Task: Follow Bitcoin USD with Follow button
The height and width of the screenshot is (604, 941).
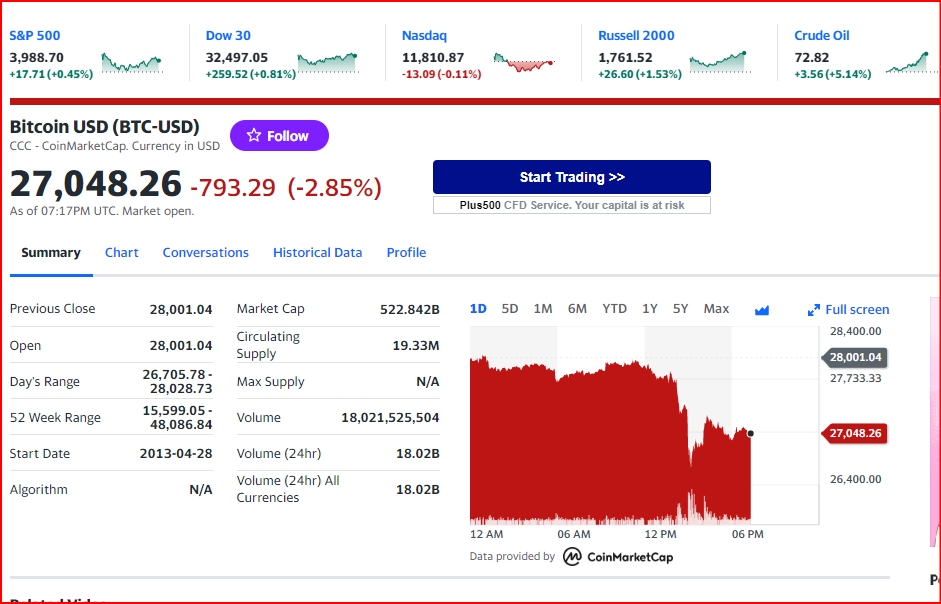Action: point(279,136)
